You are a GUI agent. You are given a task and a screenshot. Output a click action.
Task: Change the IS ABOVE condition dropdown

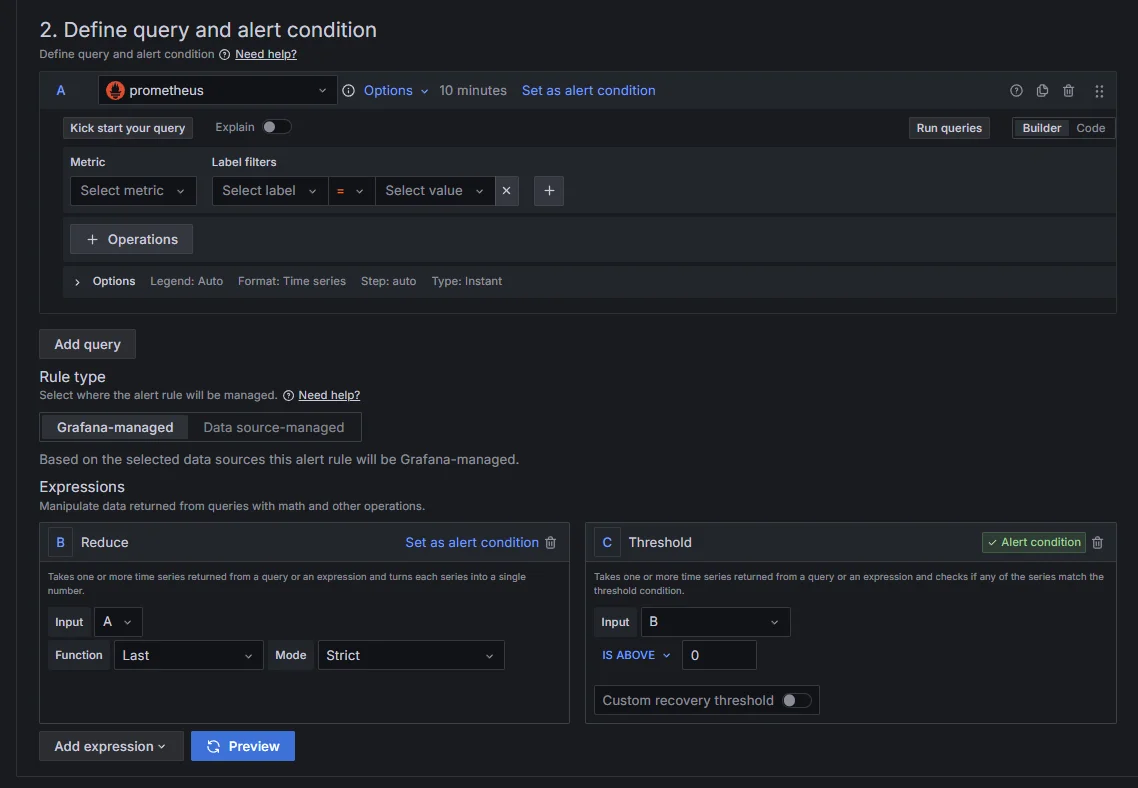click(x=636, y=655)
